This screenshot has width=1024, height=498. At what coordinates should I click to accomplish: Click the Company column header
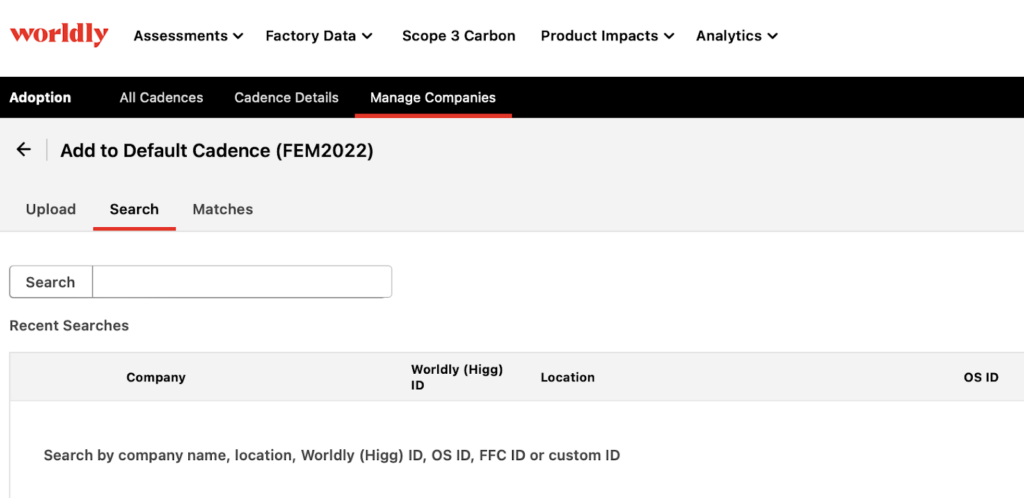tap(156, 377)
